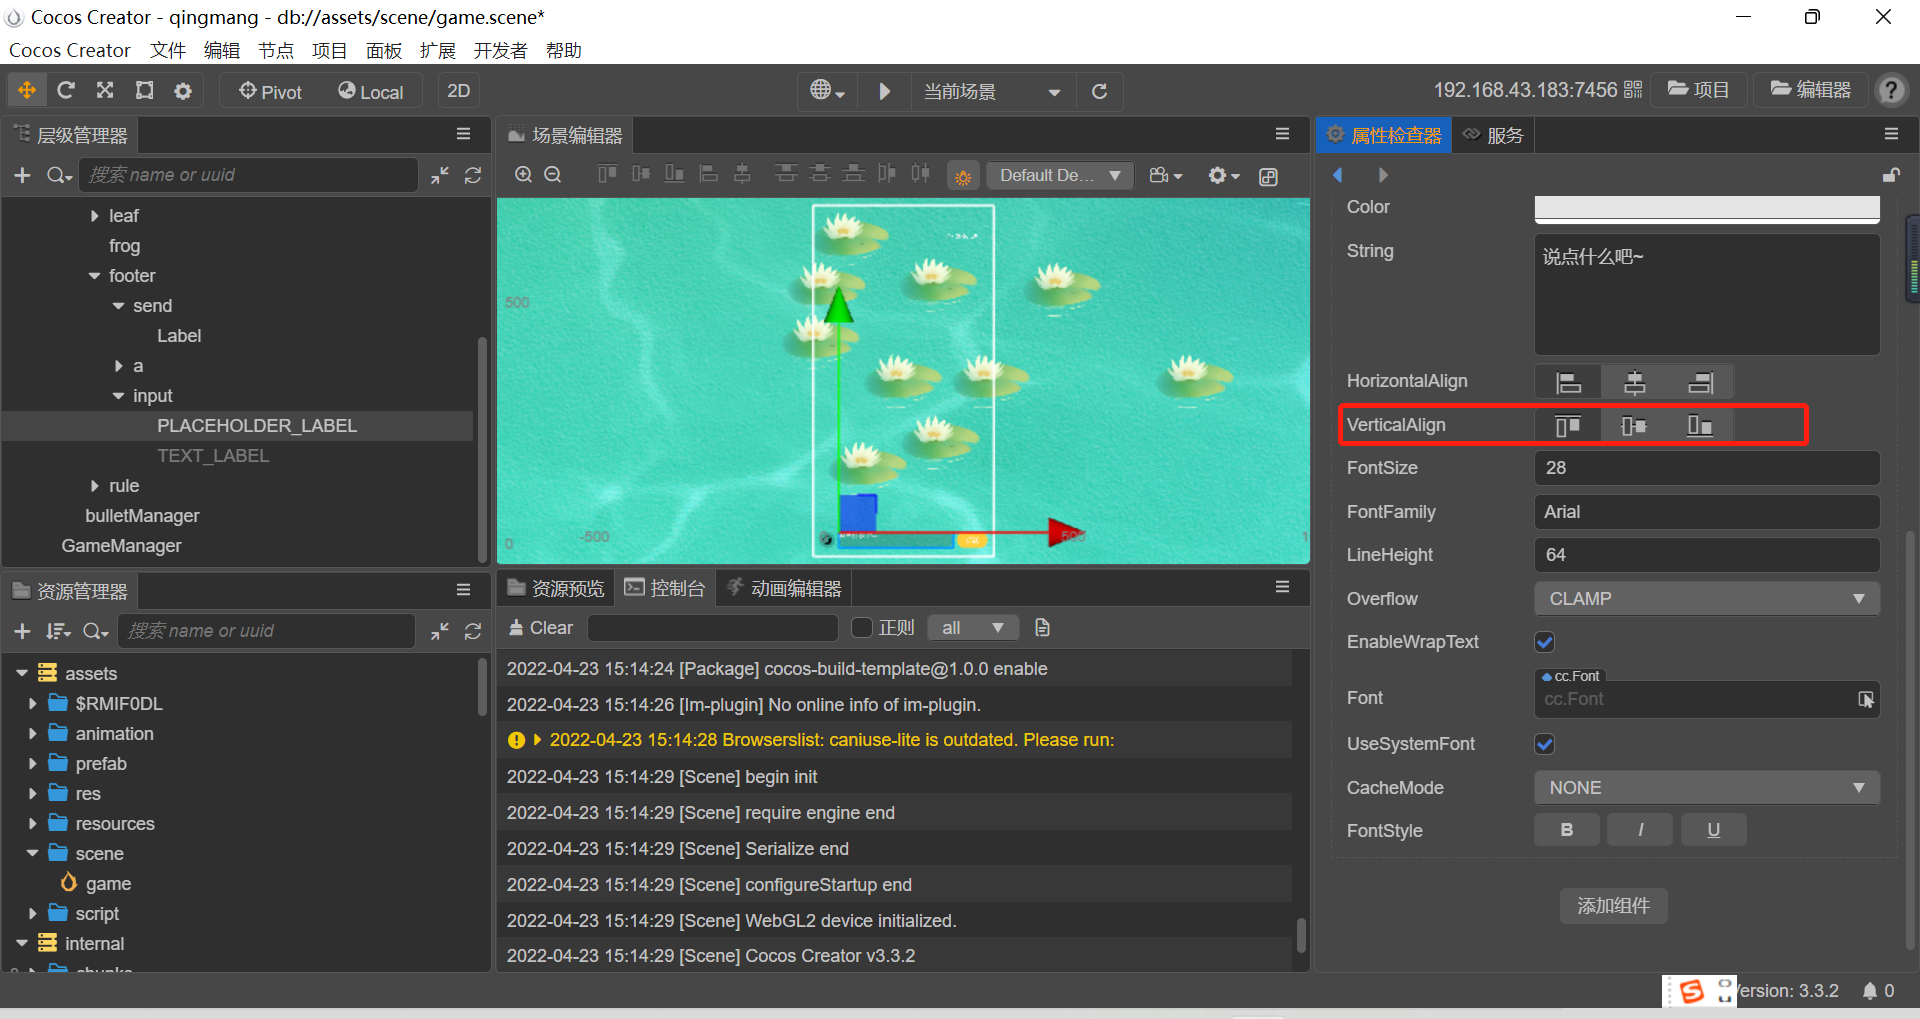Toggle scene lighting sun icon

(x=963, y=176)
